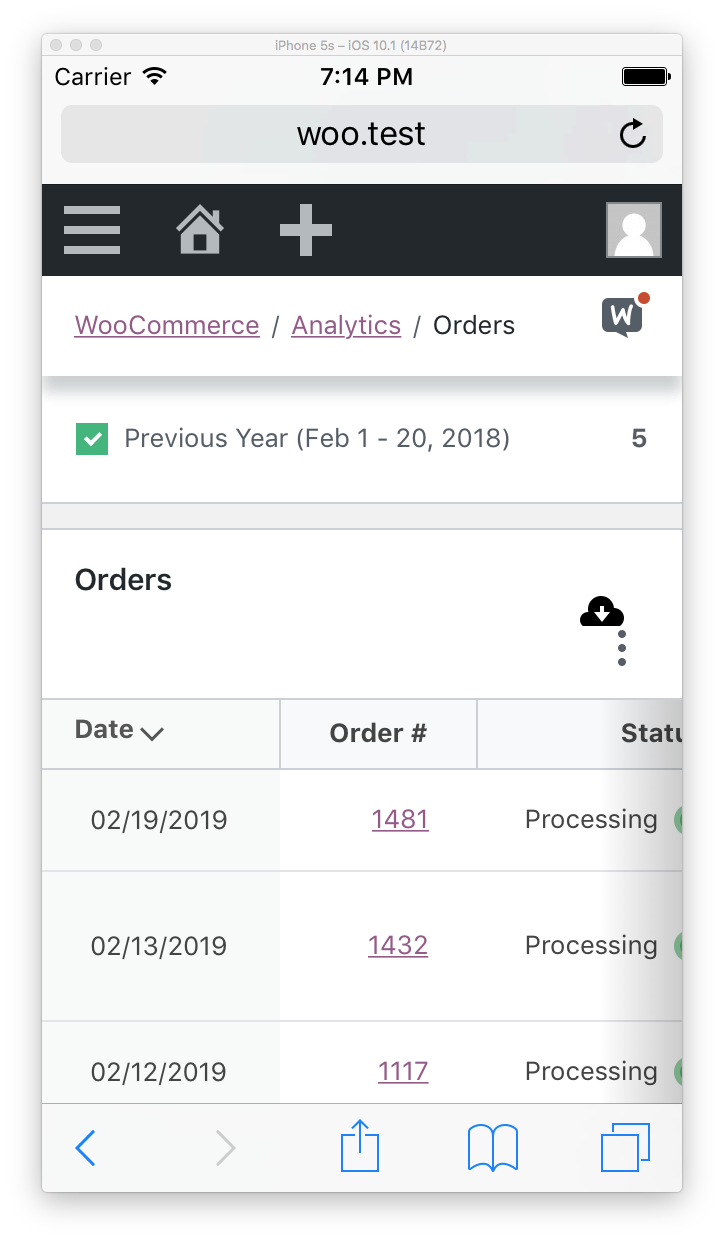
Task: Open the WordPress admin hamburger menu
Action: (91, 229)
